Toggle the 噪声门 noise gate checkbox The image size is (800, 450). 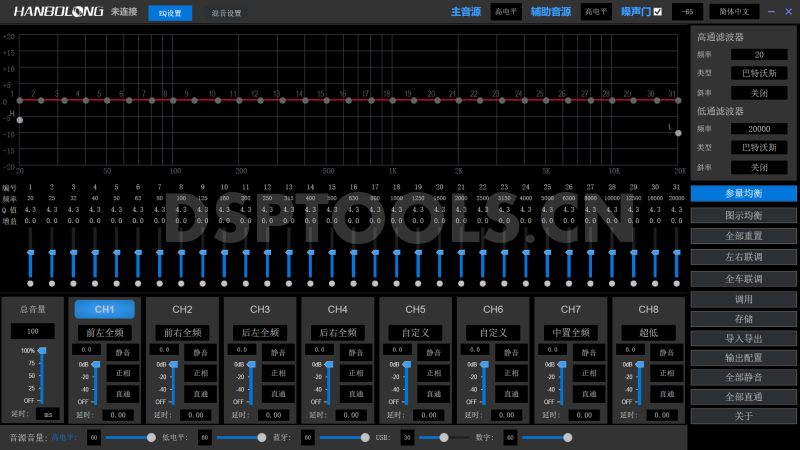[x=657, y=12]
